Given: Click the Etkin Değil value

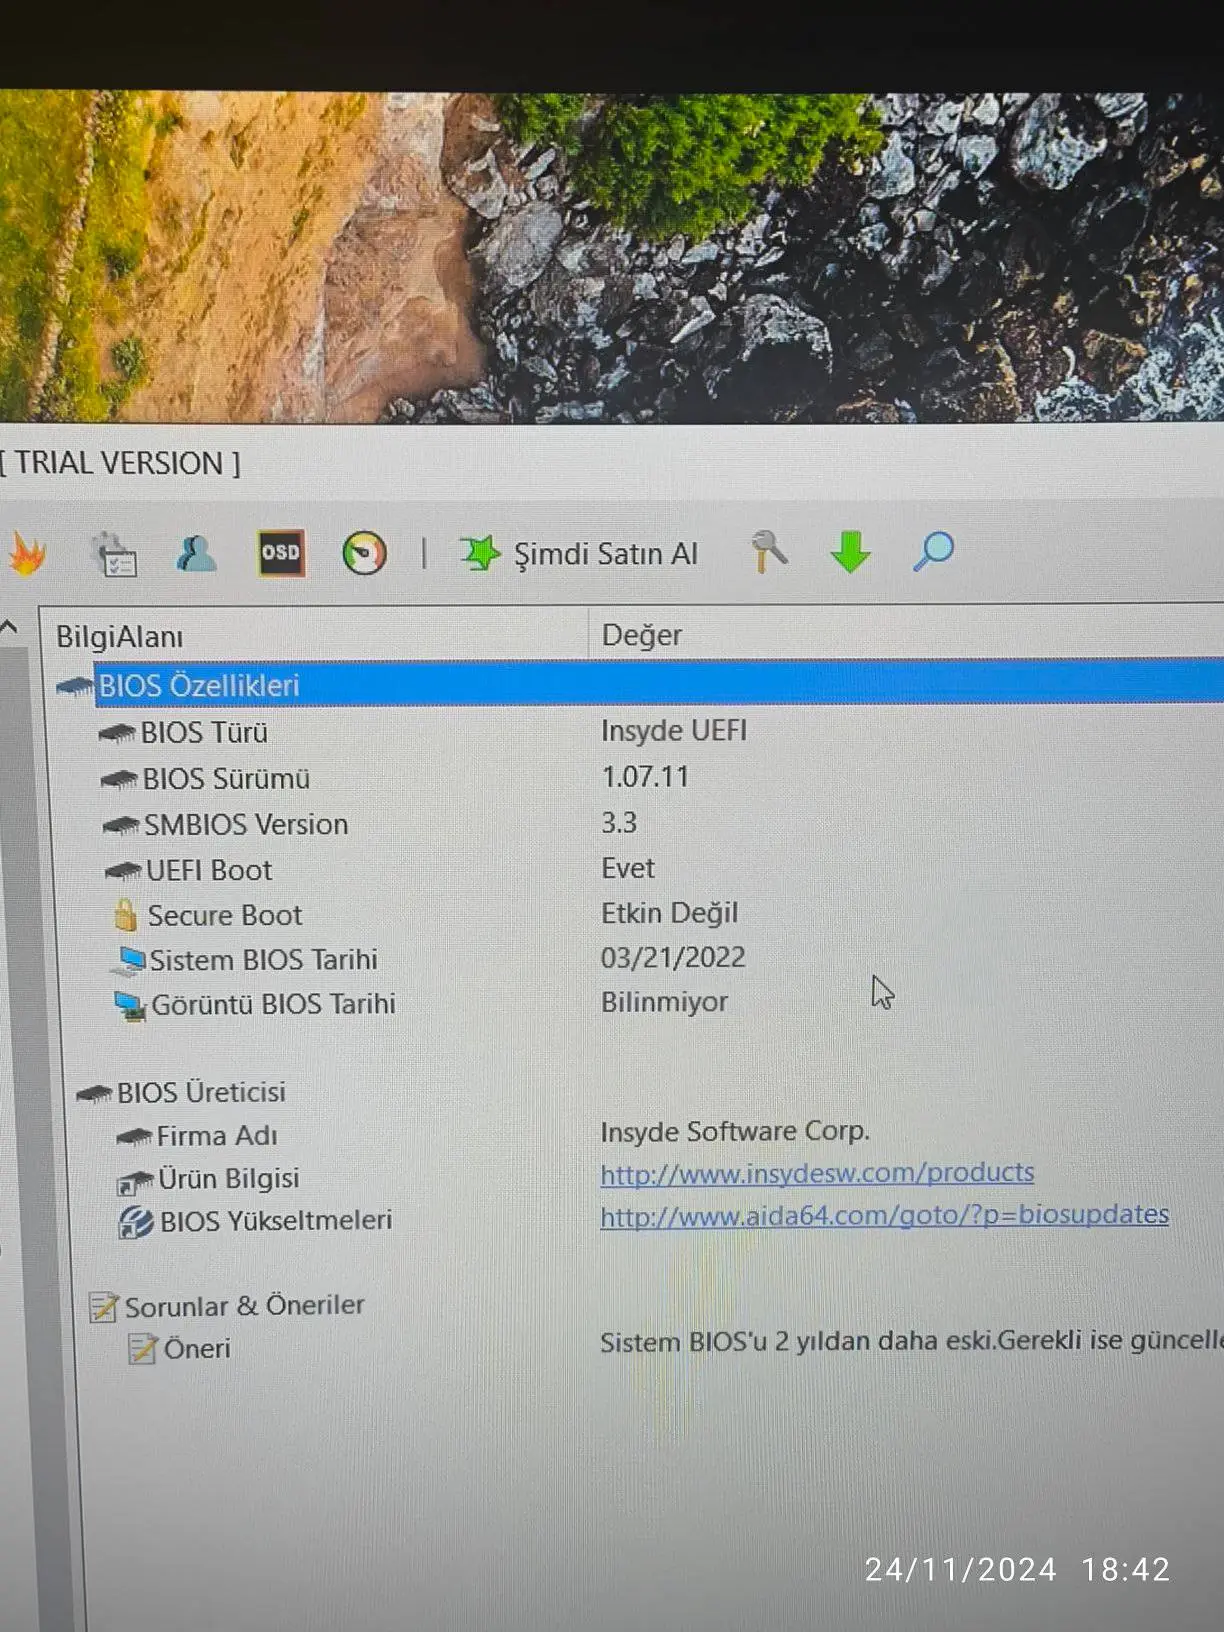Looking at the screenshot, I should 669,912.
